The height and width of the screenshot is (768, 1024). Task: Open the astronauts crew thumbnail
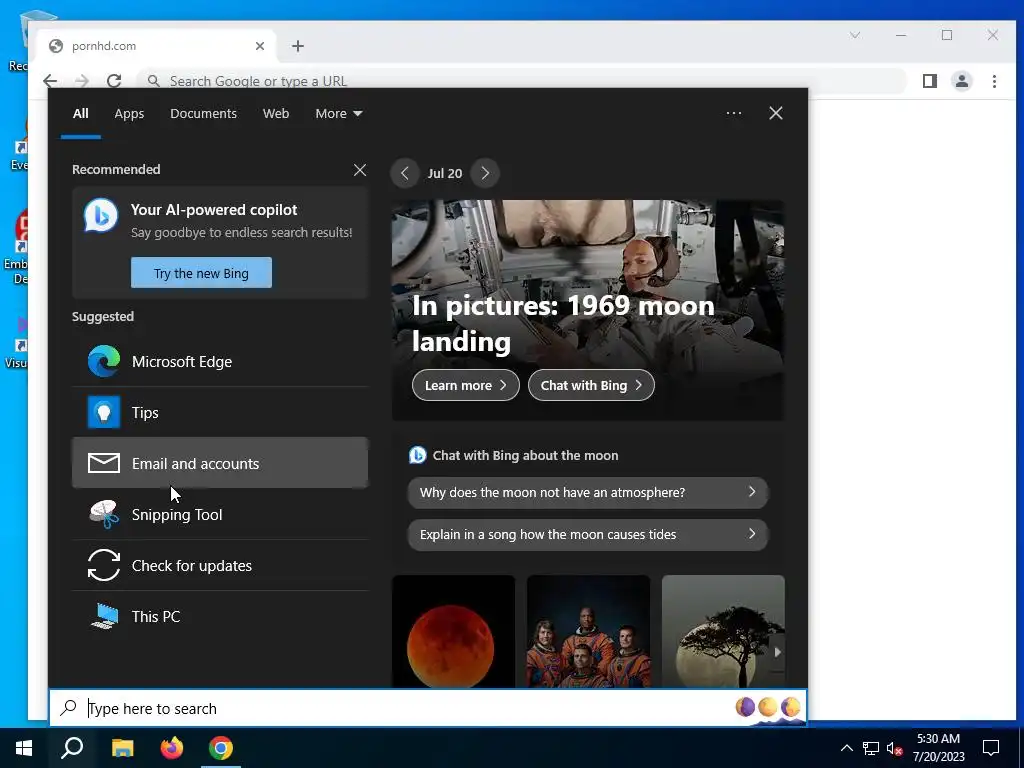tap(588, 631)
